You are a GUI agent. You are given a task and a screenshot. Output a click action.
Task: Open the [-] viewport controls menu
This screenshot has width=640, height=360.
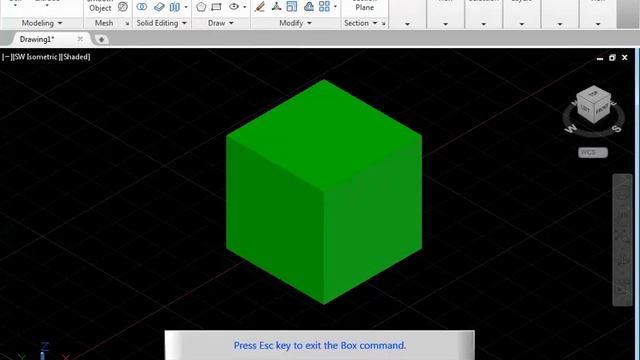(x=6, y=57)
